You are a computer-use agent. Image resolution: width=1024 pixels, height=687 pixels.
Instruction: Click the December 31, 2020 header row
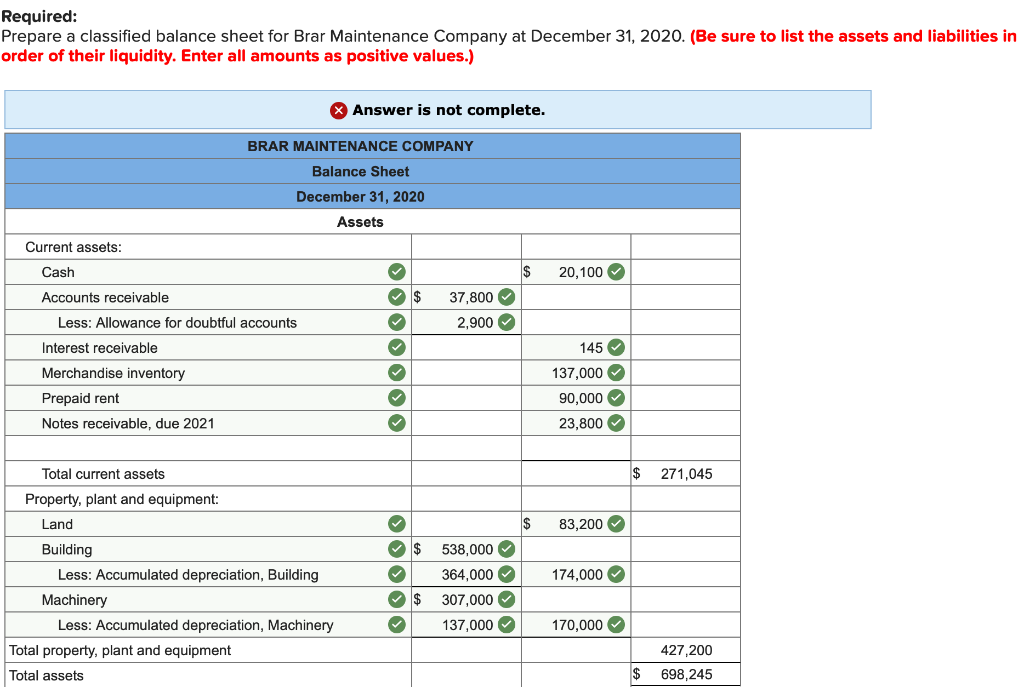[360, 196]
